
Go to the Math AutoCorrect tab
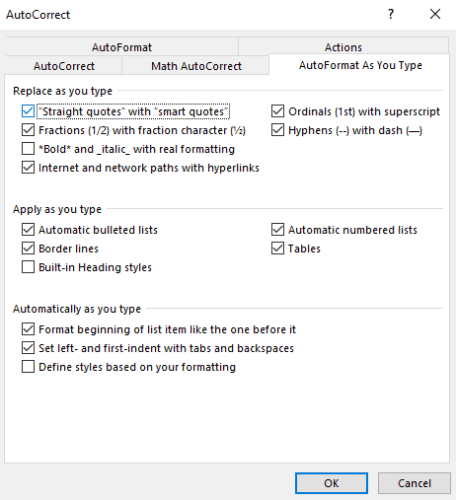tap(196, 66)
